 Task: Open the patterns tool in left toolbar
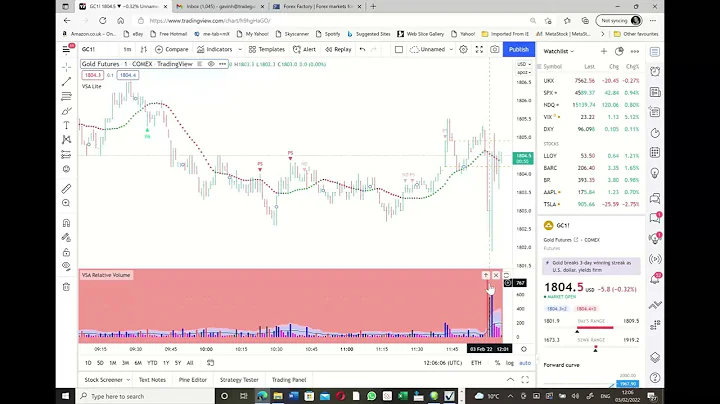[66, 140]
